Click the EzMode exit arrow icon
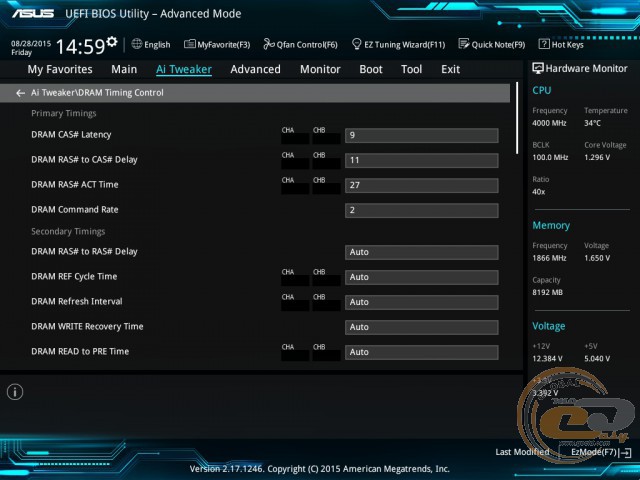 (x=625, y=453)
